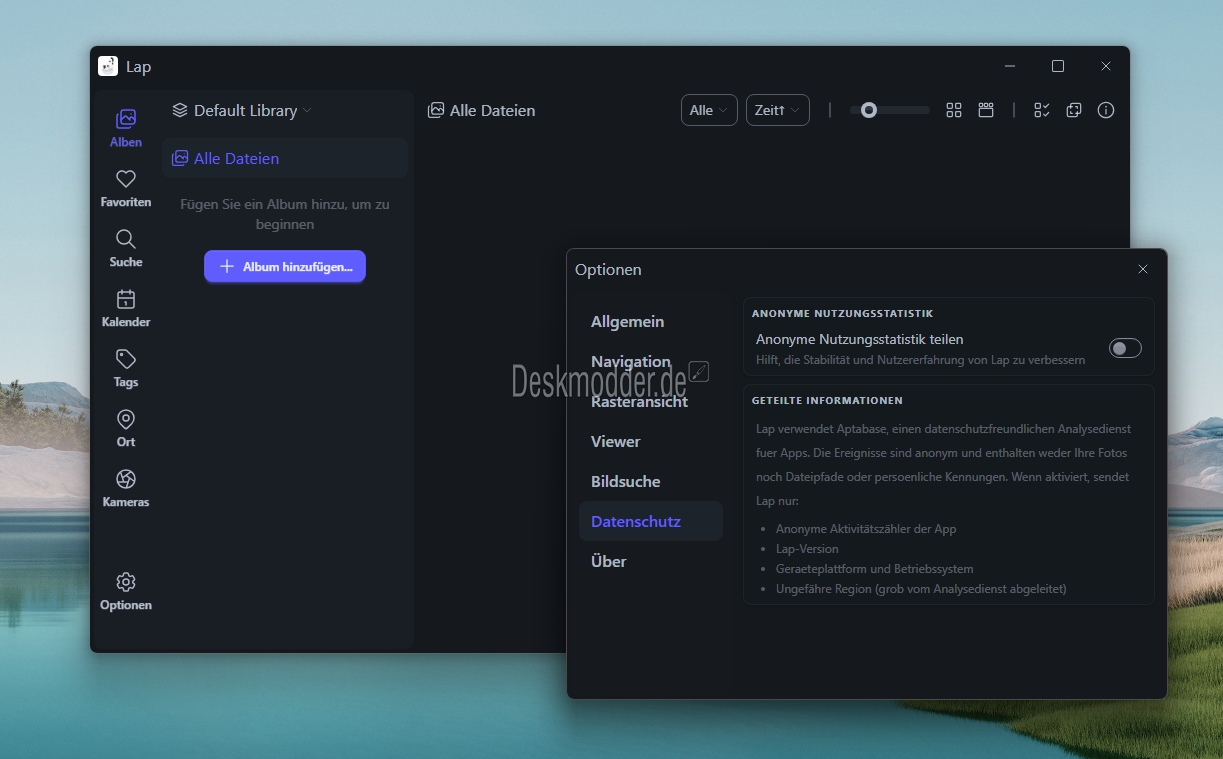Image resolution: width=1223 pixels, height=759 pixels.
Task: Click the Album hinzufügen button
Action: [x=285, y=267]
